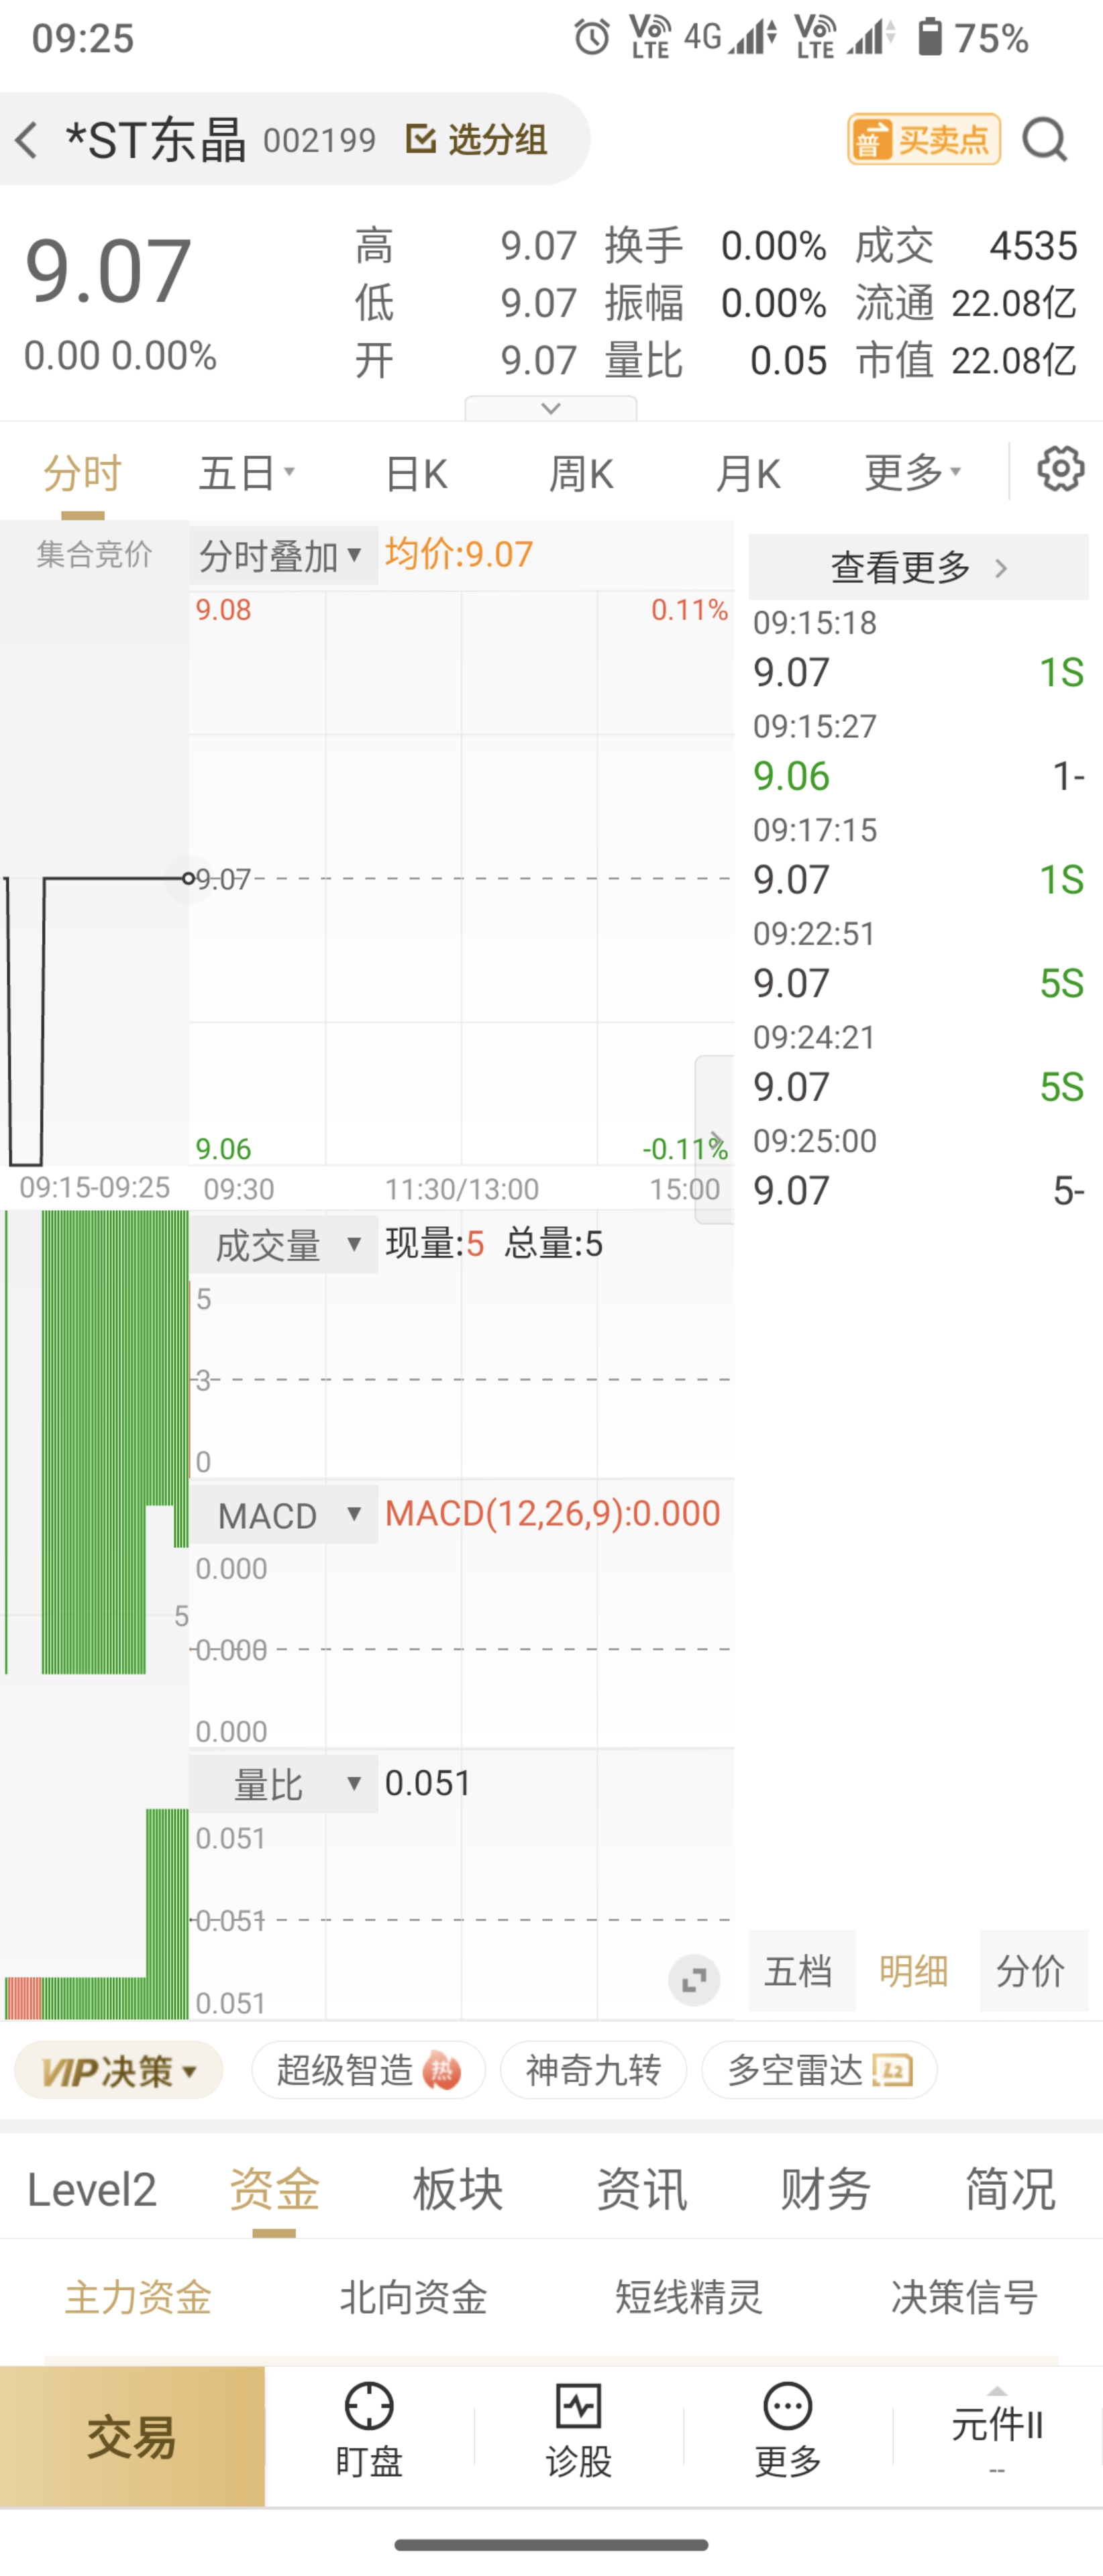This screenshot has height=2576, width=1103.
Task: Tap the L2 badge on 多空雷达
Action: tap(892, 2070)
